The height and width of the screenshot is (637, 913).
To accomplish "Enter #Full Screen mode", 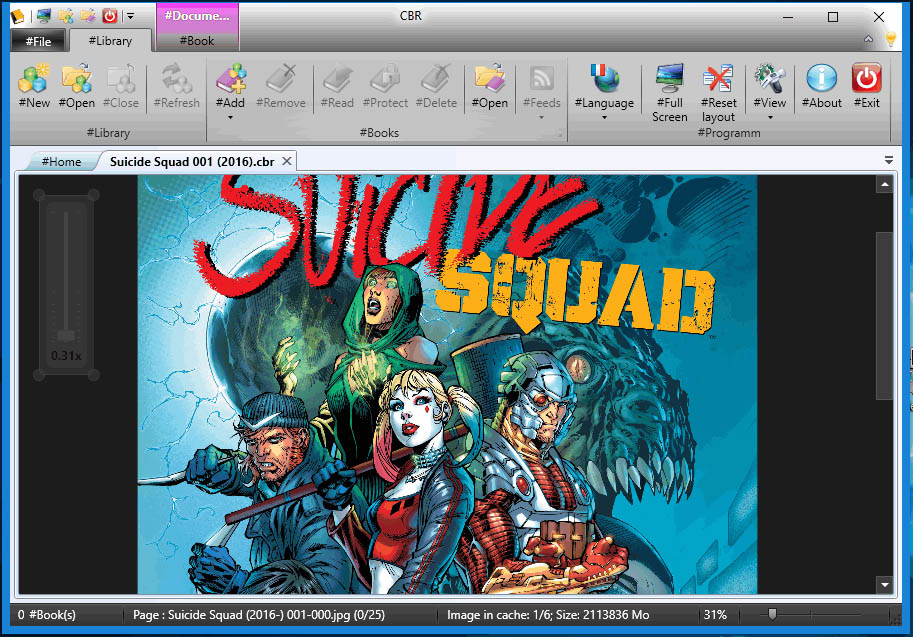I will point(670,92).
